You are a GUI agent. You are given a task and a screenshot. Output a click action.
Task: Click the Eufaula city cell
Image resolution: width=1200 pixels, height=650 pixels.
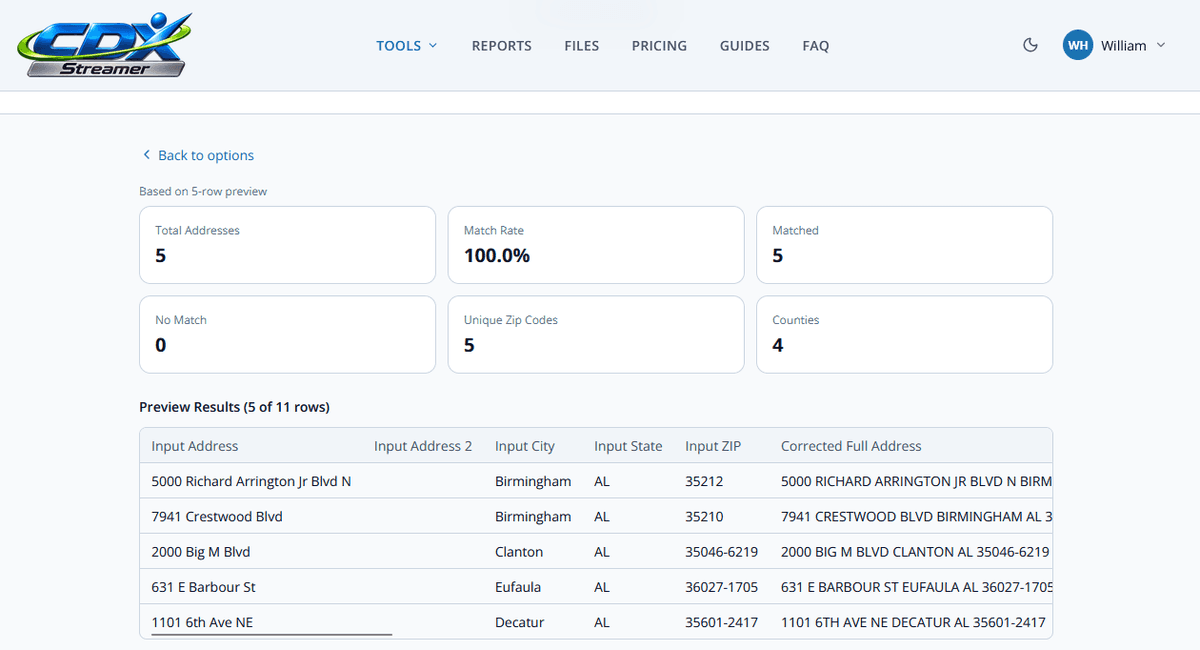tap(519, 587)
